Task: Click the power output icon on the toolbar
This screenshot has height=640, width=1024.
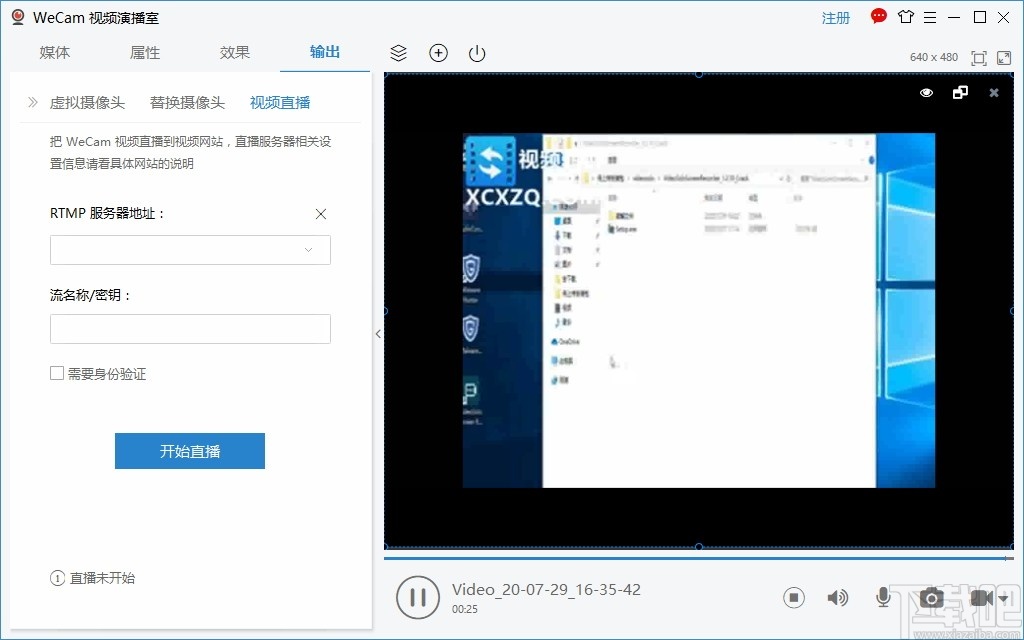Action: tap(476, 53)
